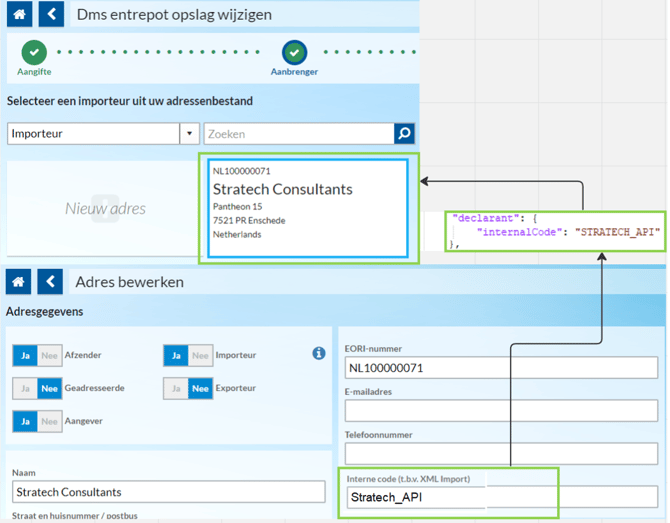The height and width of the screenshot is (523, 670).
Task: Click the Nieuw adres tile
Action: point(105,209)
